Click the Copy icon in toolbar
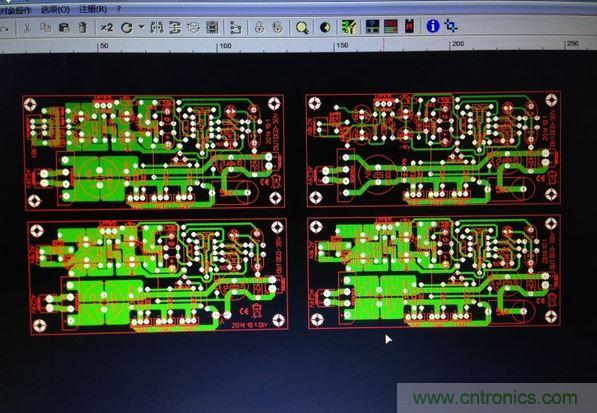This screenshot has height=413, width=597. tap(46, 27)
